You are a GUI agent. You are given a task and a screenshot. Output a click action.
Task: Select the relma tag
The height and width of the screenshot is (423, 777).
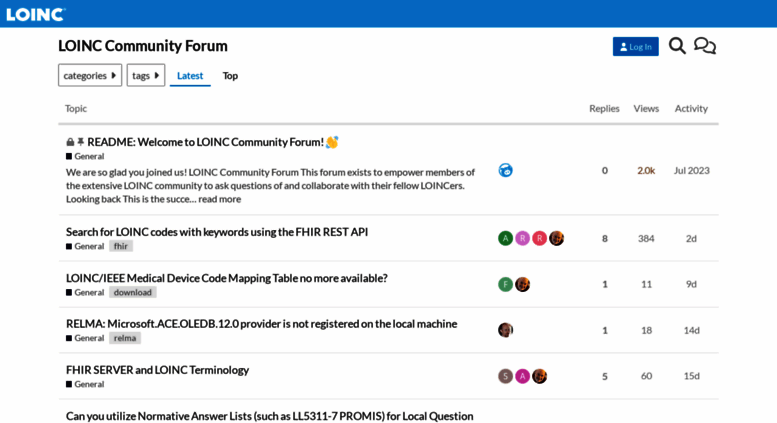[125, 338]
